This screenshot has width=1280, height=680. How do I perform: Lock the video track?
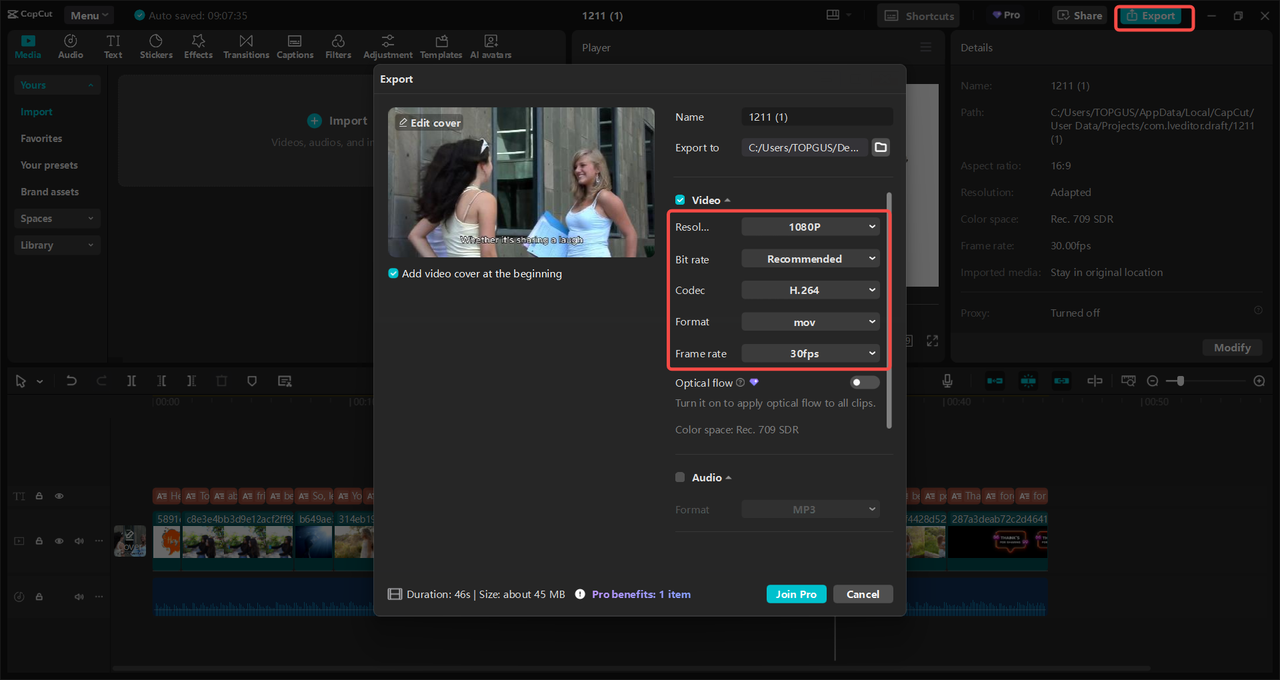click(x=39, y=541)
